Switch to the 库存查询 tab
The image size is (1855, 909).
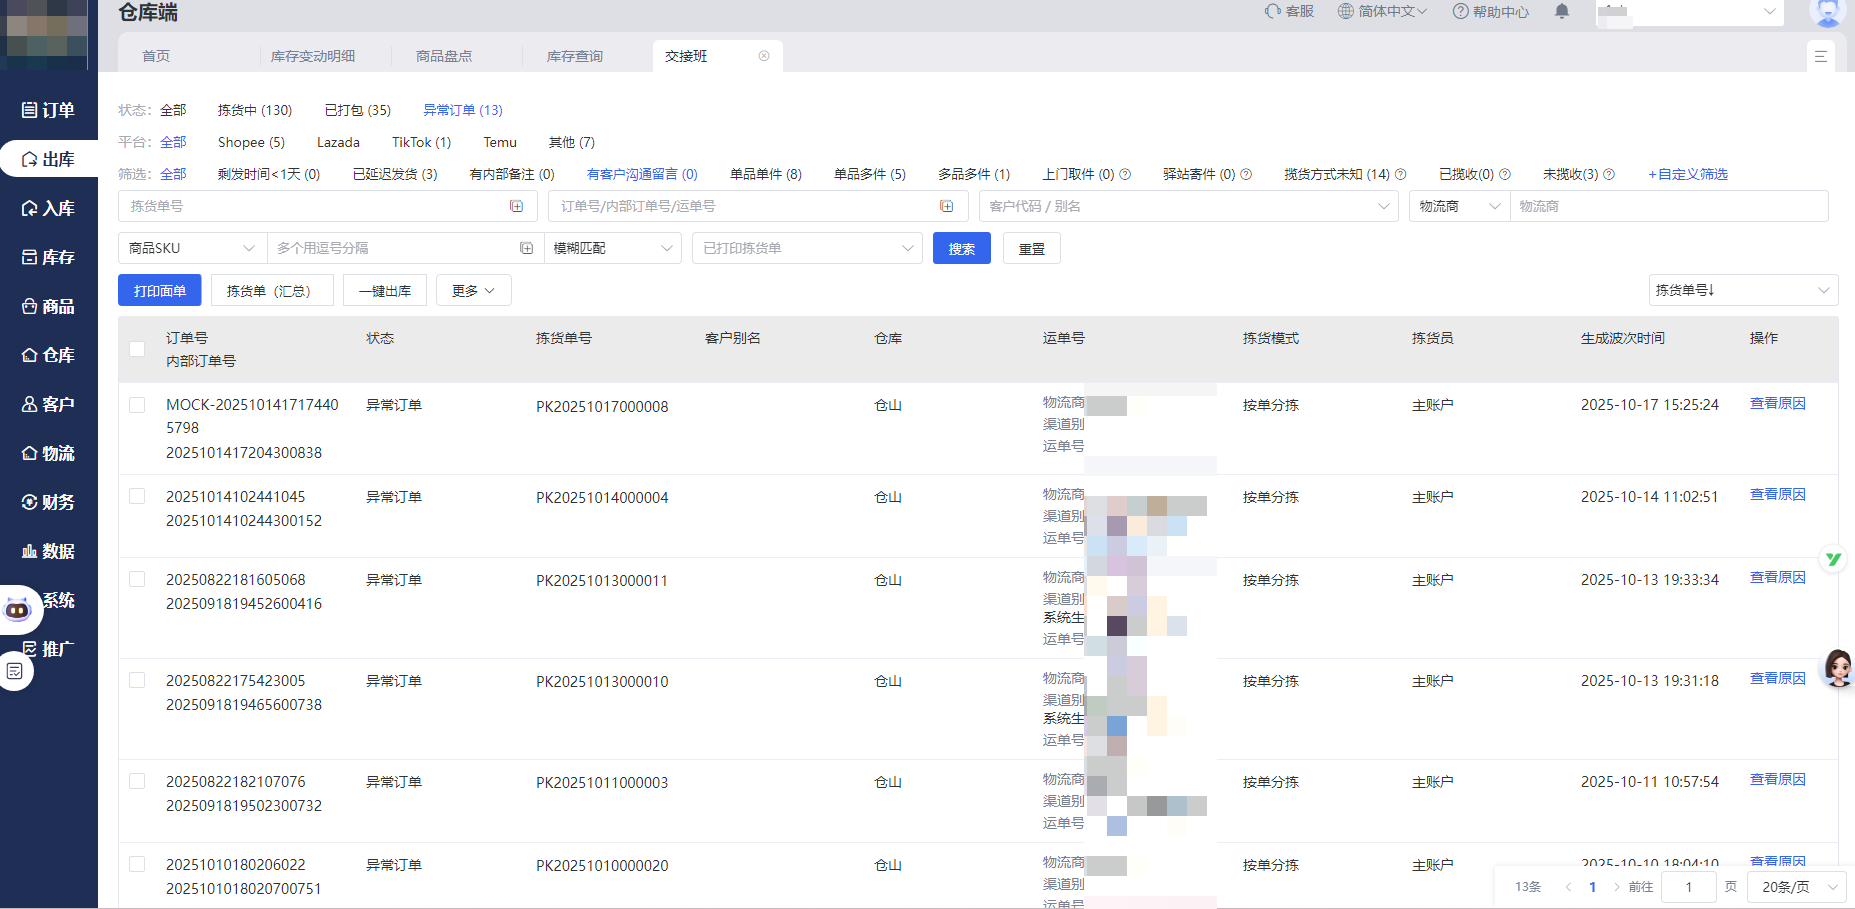[x=574, y=56]
